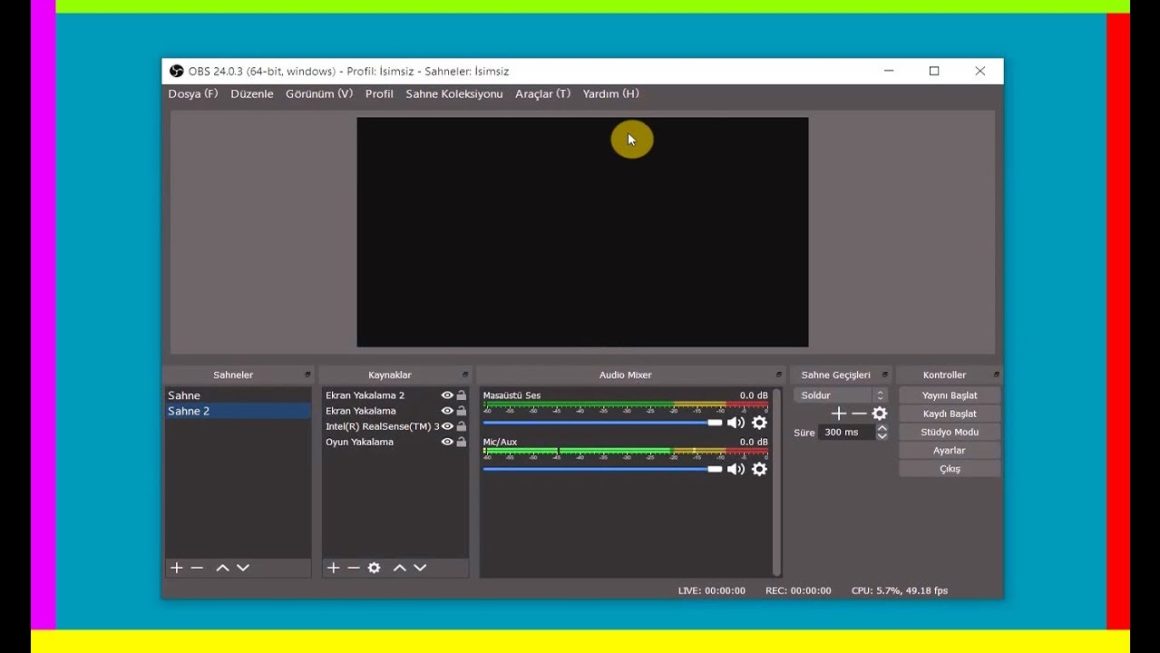Viewport: 1160px width, 653px height.
Task: Select the Sahne scene
Action: click(237, 396)
